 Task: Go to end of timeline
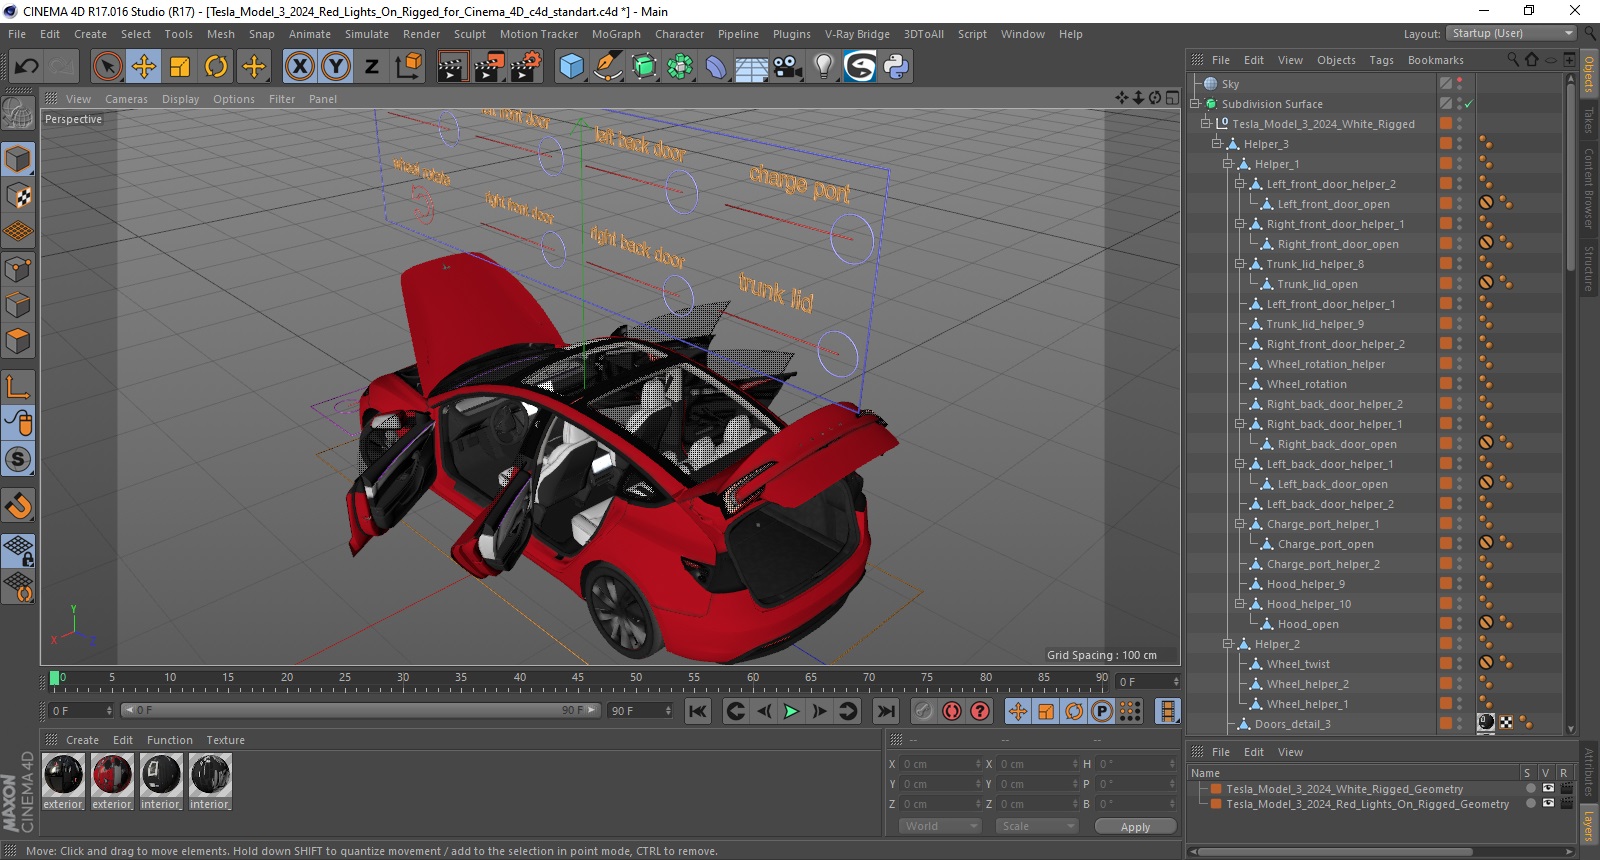(x=886, y=711)
